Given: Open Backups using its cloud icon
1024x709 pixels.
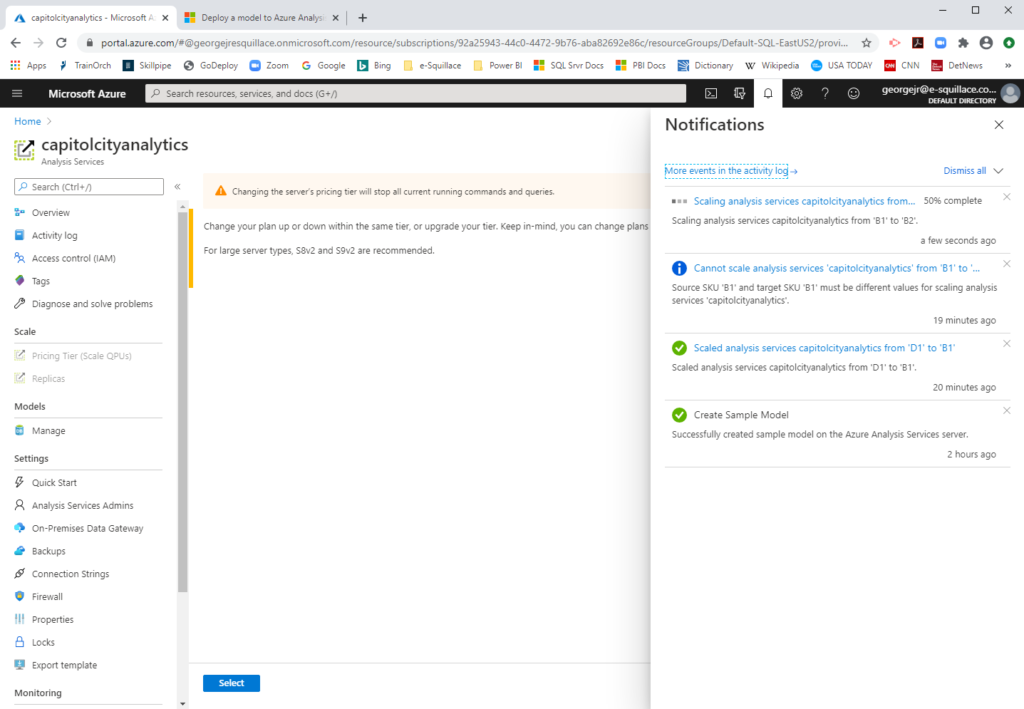Looking at the screenshot, I should pyautogui.click(x=19, y=550).
